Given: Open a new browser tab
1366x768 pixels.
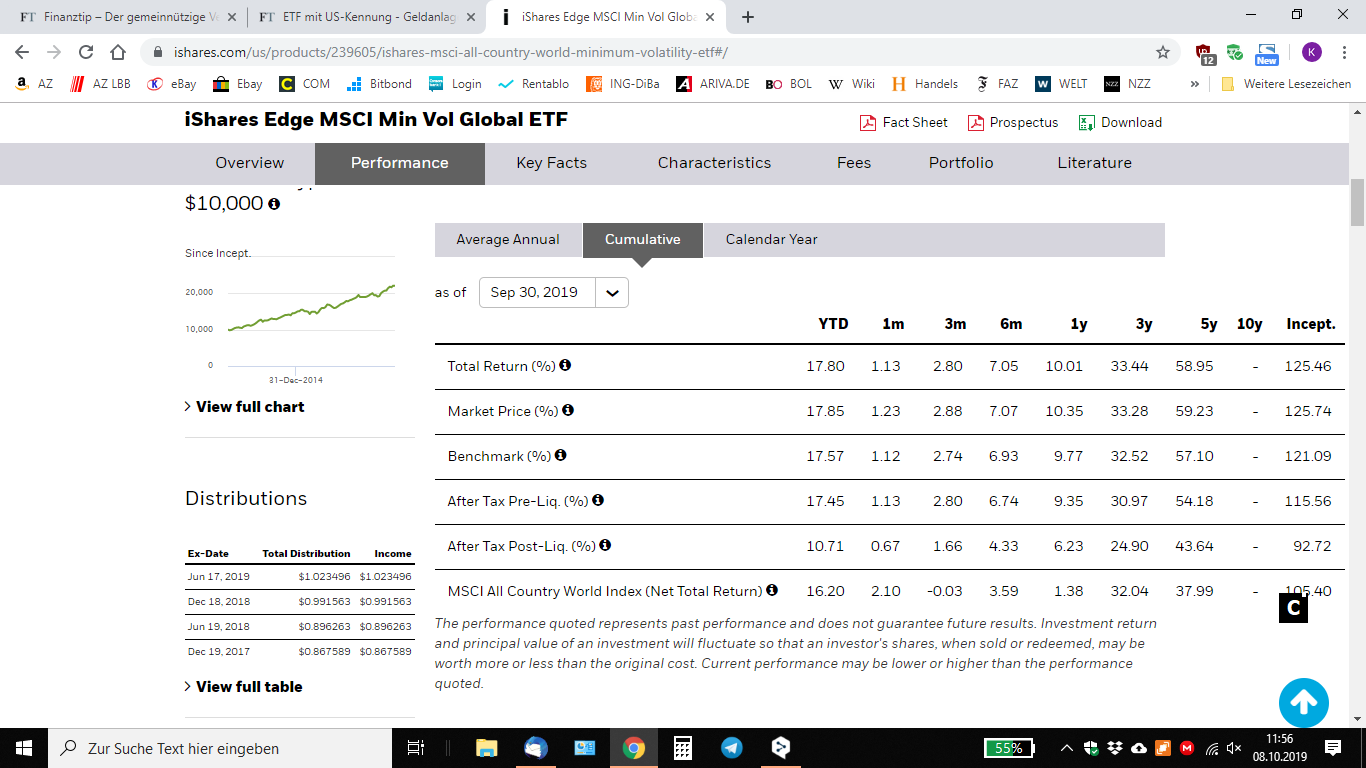Looking at the screenshot, I should click(x=748, y=17).
